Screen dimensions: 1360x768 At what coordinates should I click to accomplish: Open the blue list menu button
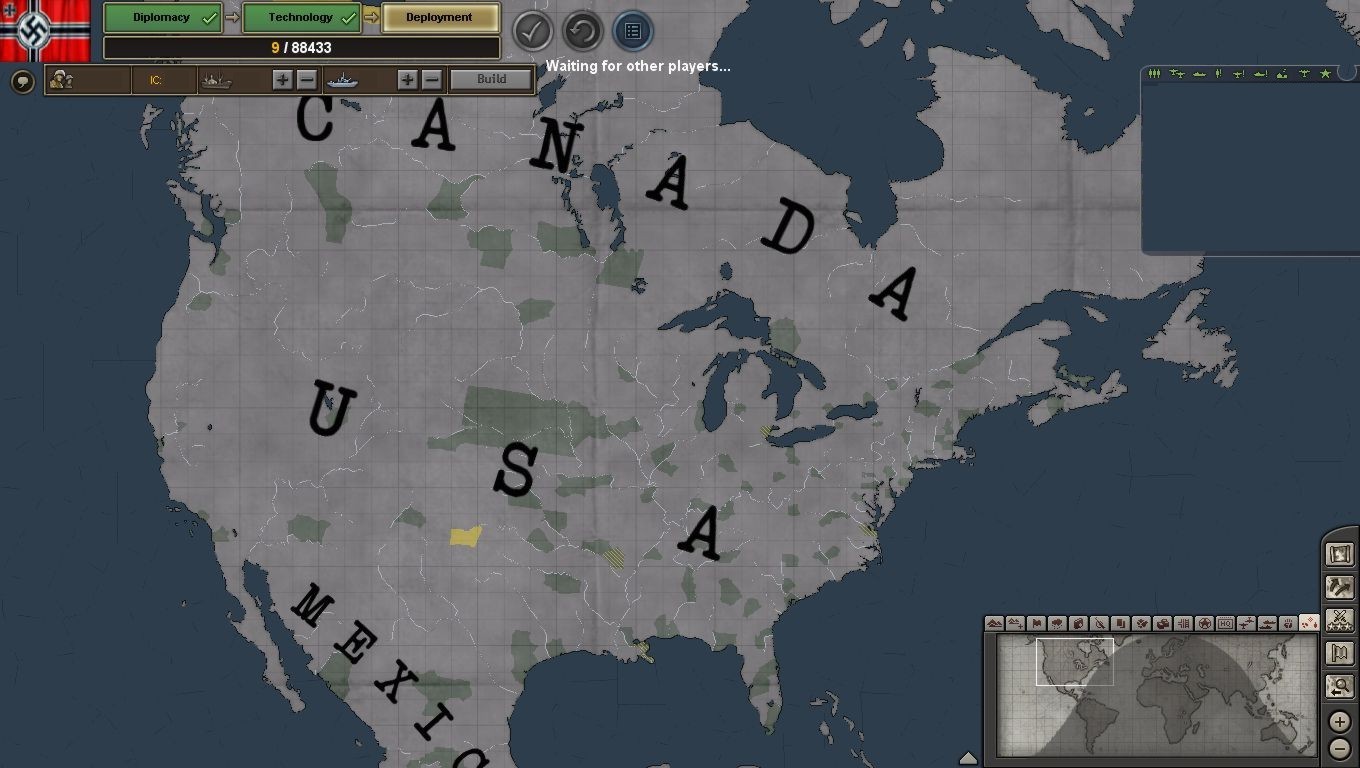click(632, 32)
